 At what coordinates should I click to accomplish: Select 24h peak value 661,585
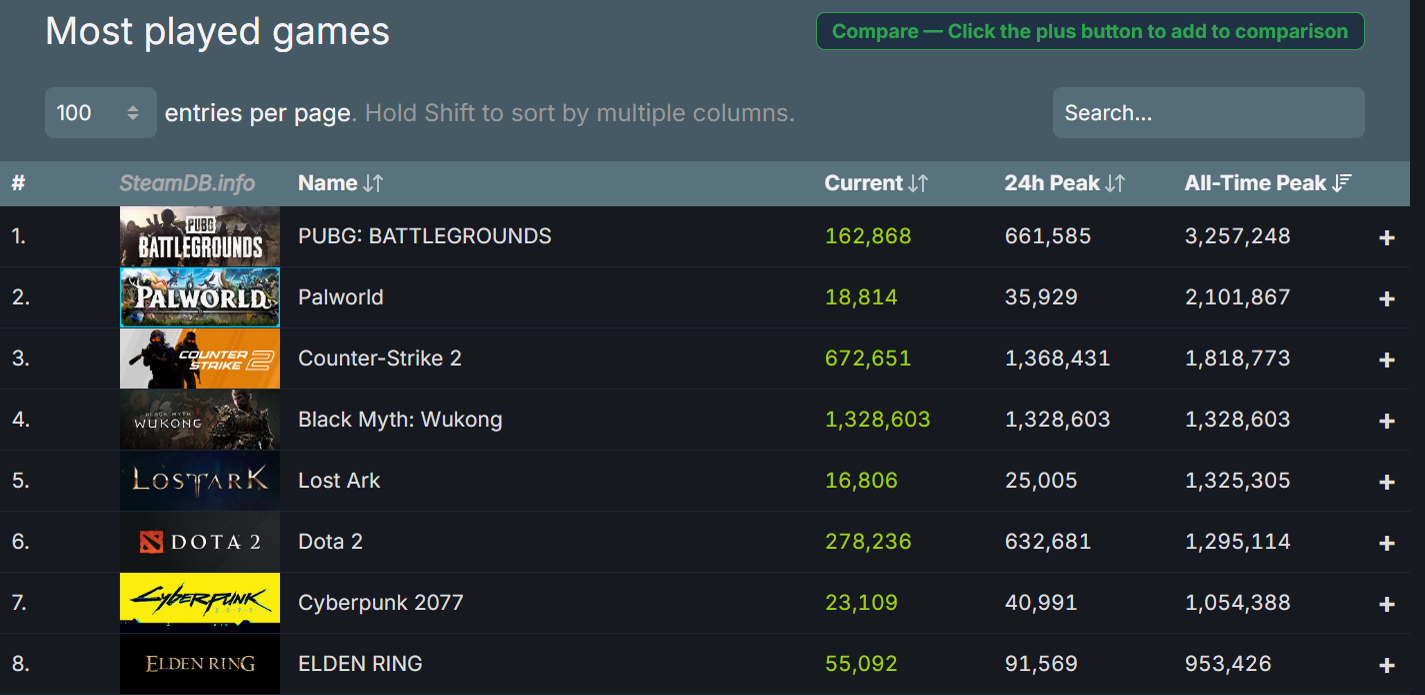[x=1048, y=236]
